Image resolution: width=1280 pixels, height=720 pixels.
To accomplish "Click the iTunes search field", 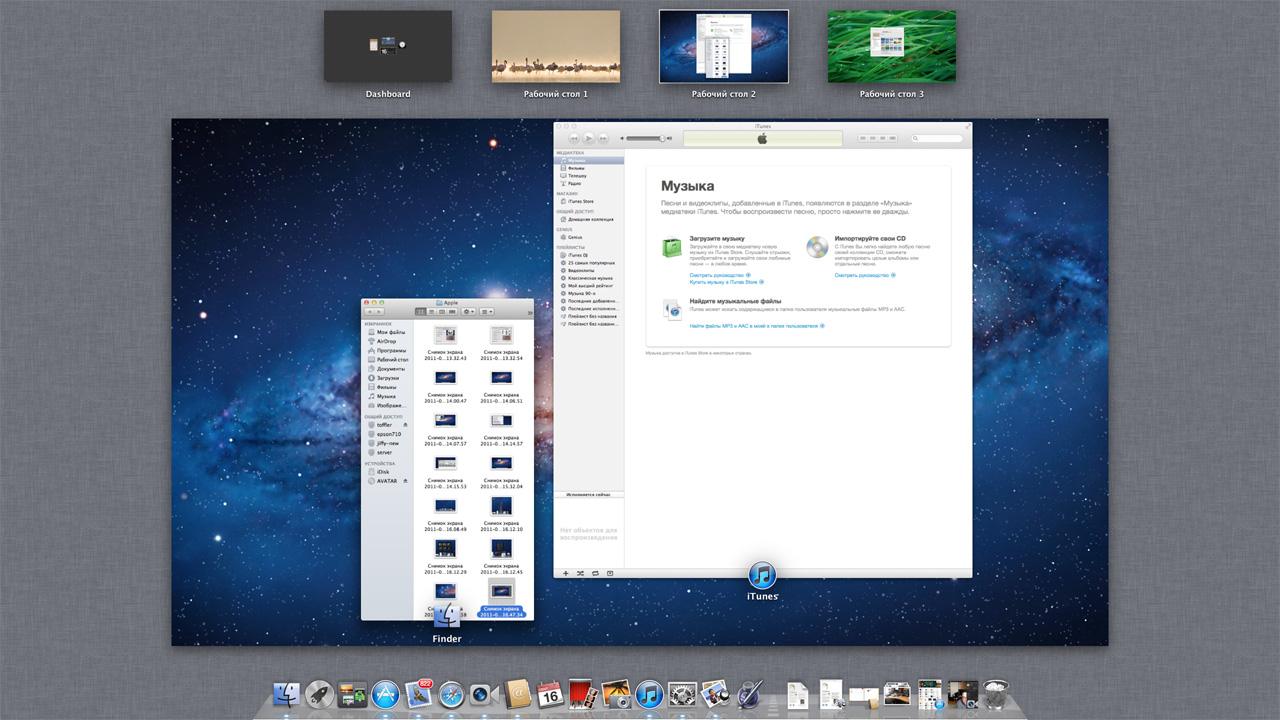I will [x=938, y=138].
